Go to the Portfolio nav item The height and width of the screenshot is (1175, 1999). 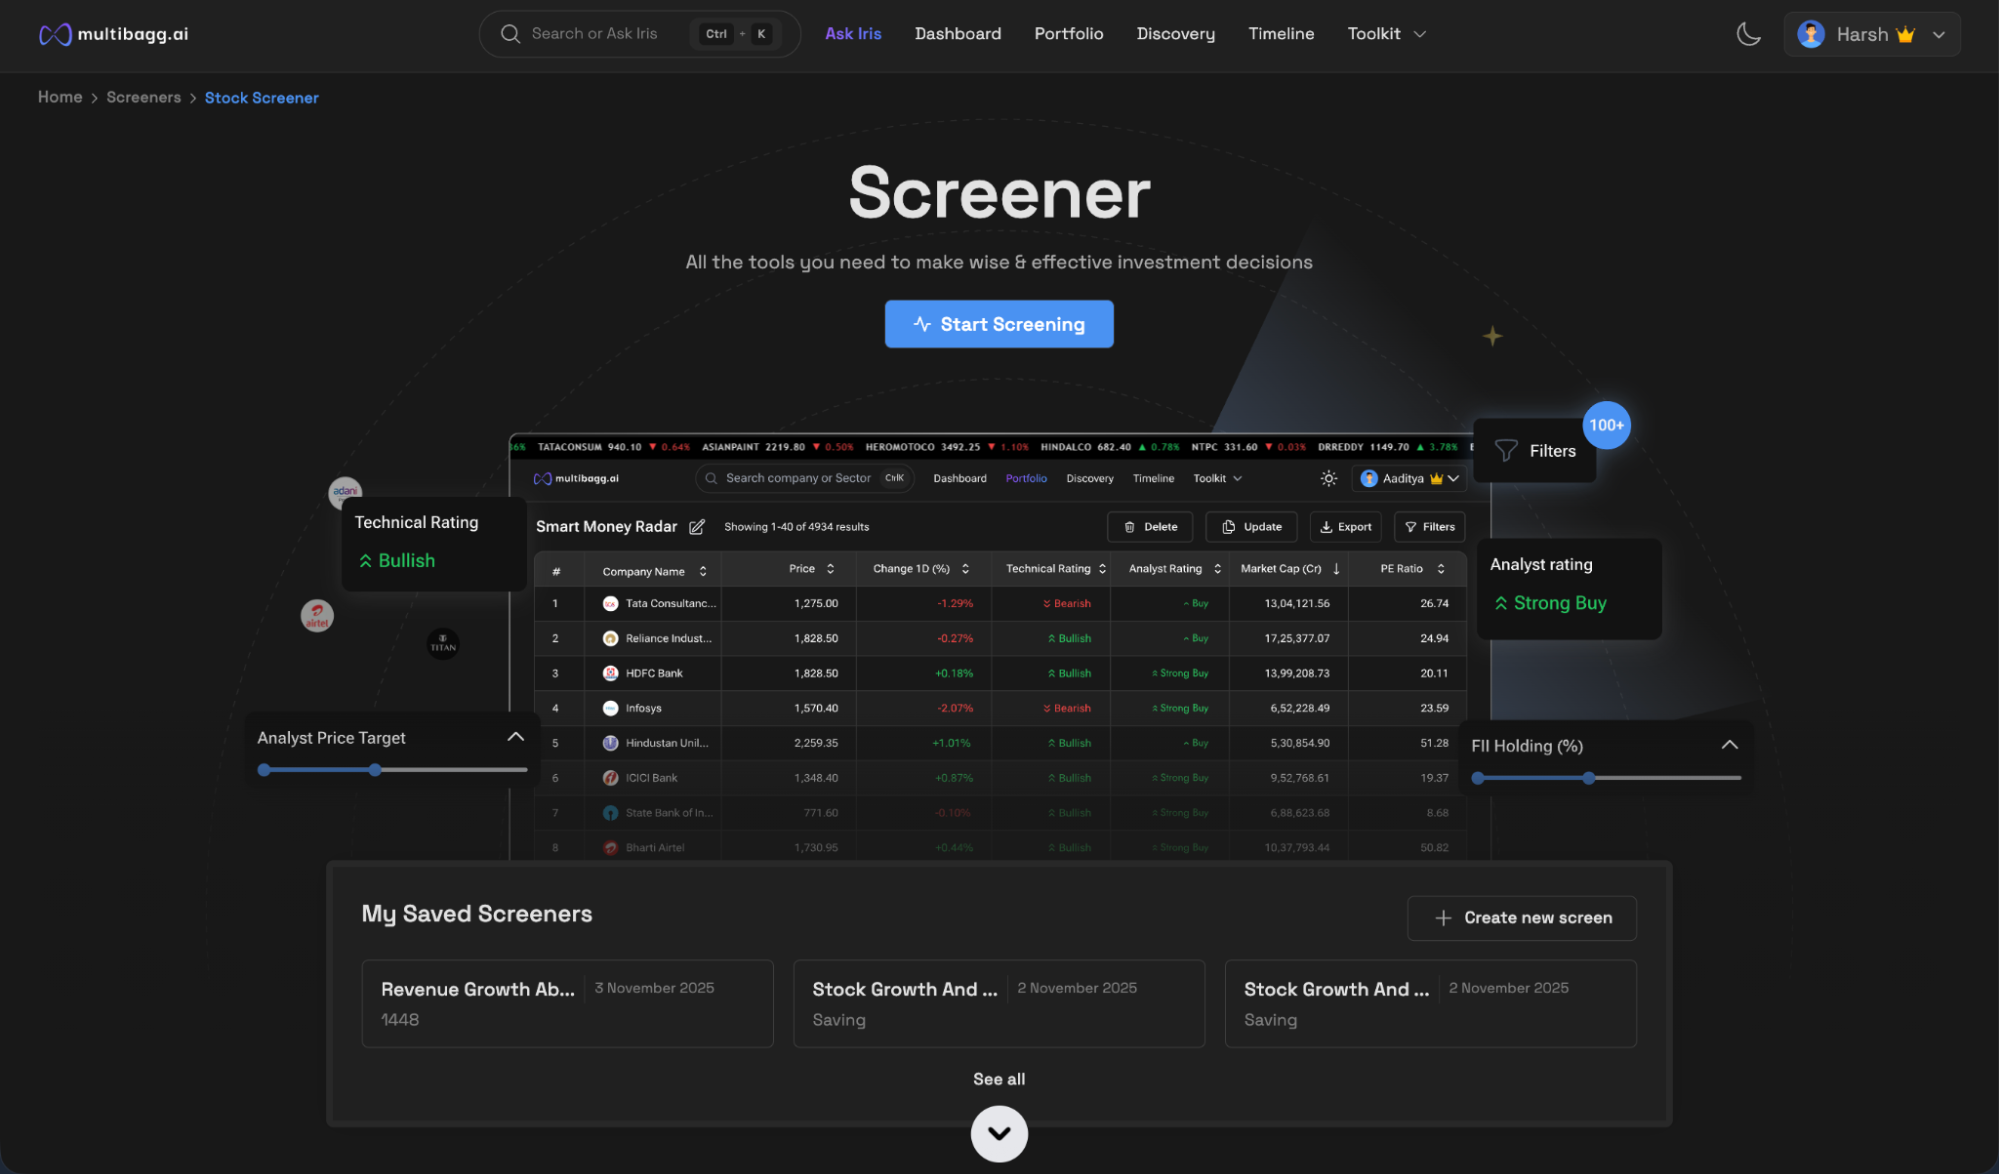click(x=1068, y=34)
